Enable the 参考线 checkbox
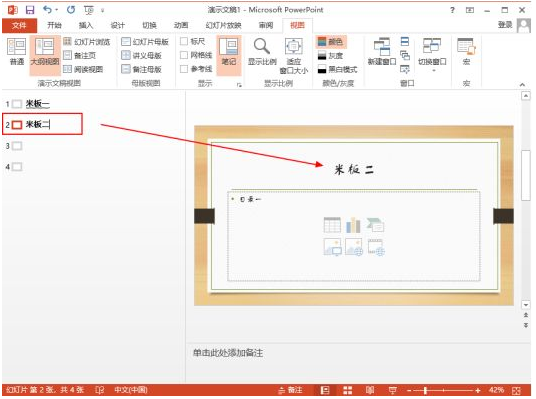 [184, 69]
